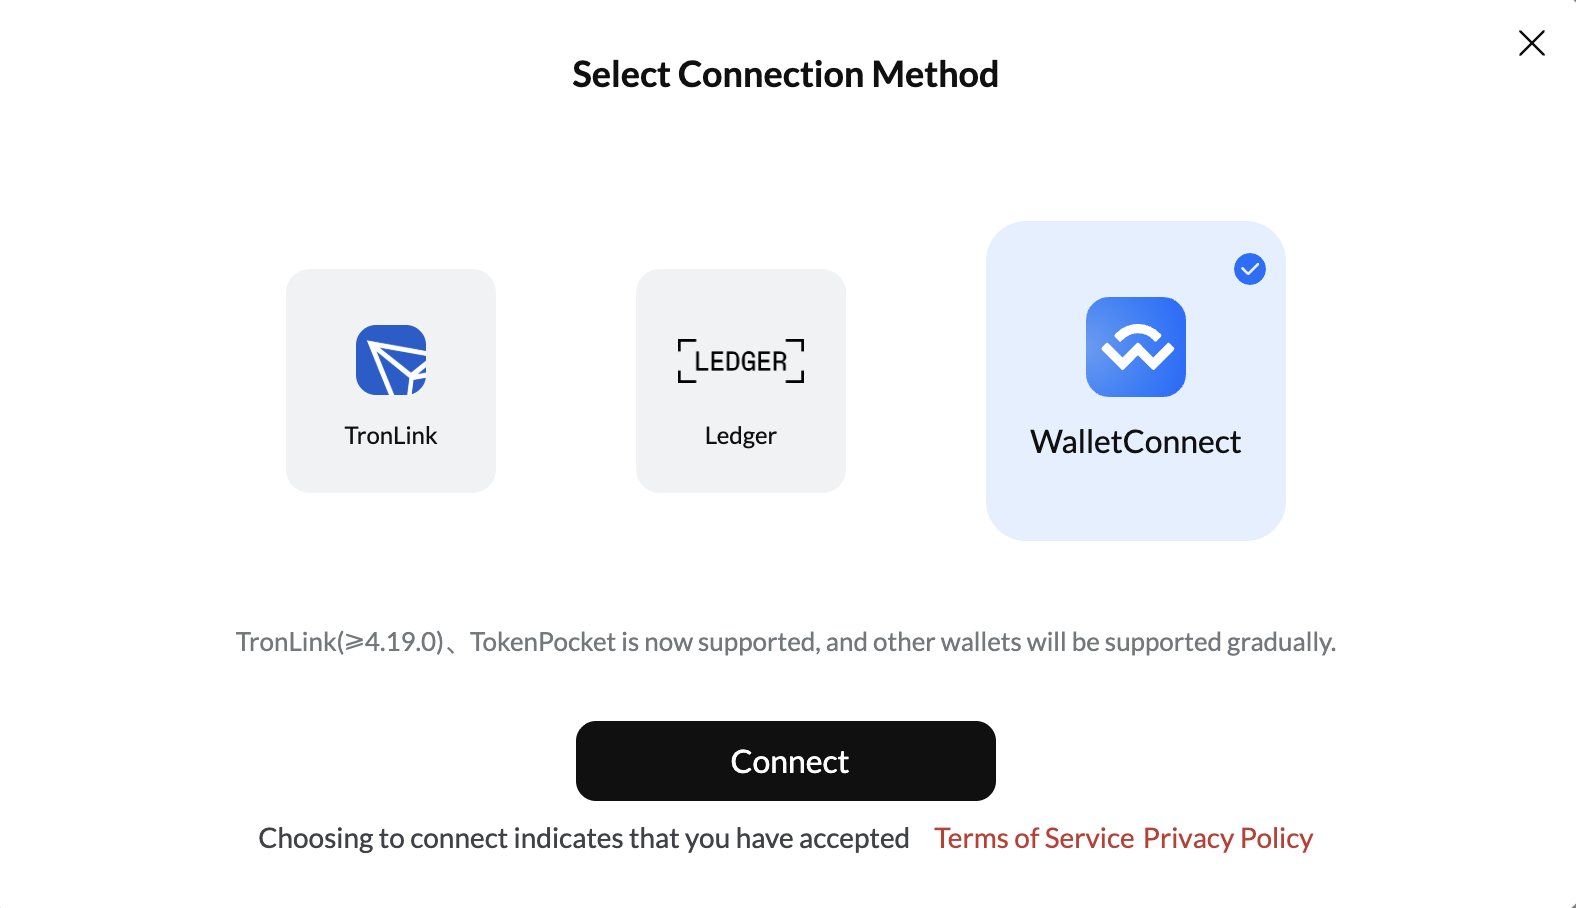This screenshot has width=1576, height=908.
Task: Click the Ledger bracket logo icon
Action: click(x=741, y=361)
